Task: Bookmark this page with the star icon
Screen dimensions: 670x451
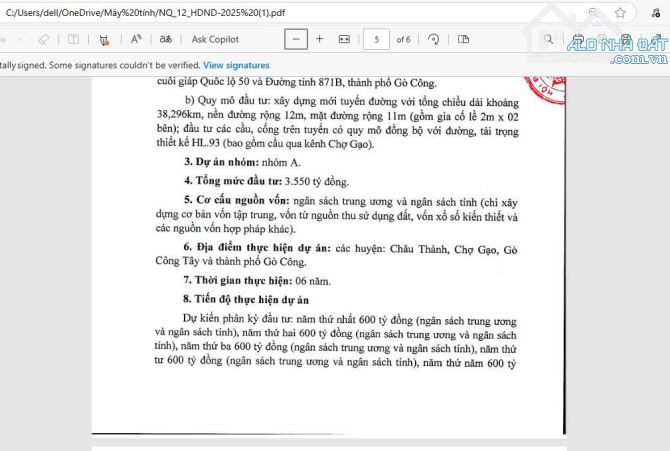Action: click(620, 13)
